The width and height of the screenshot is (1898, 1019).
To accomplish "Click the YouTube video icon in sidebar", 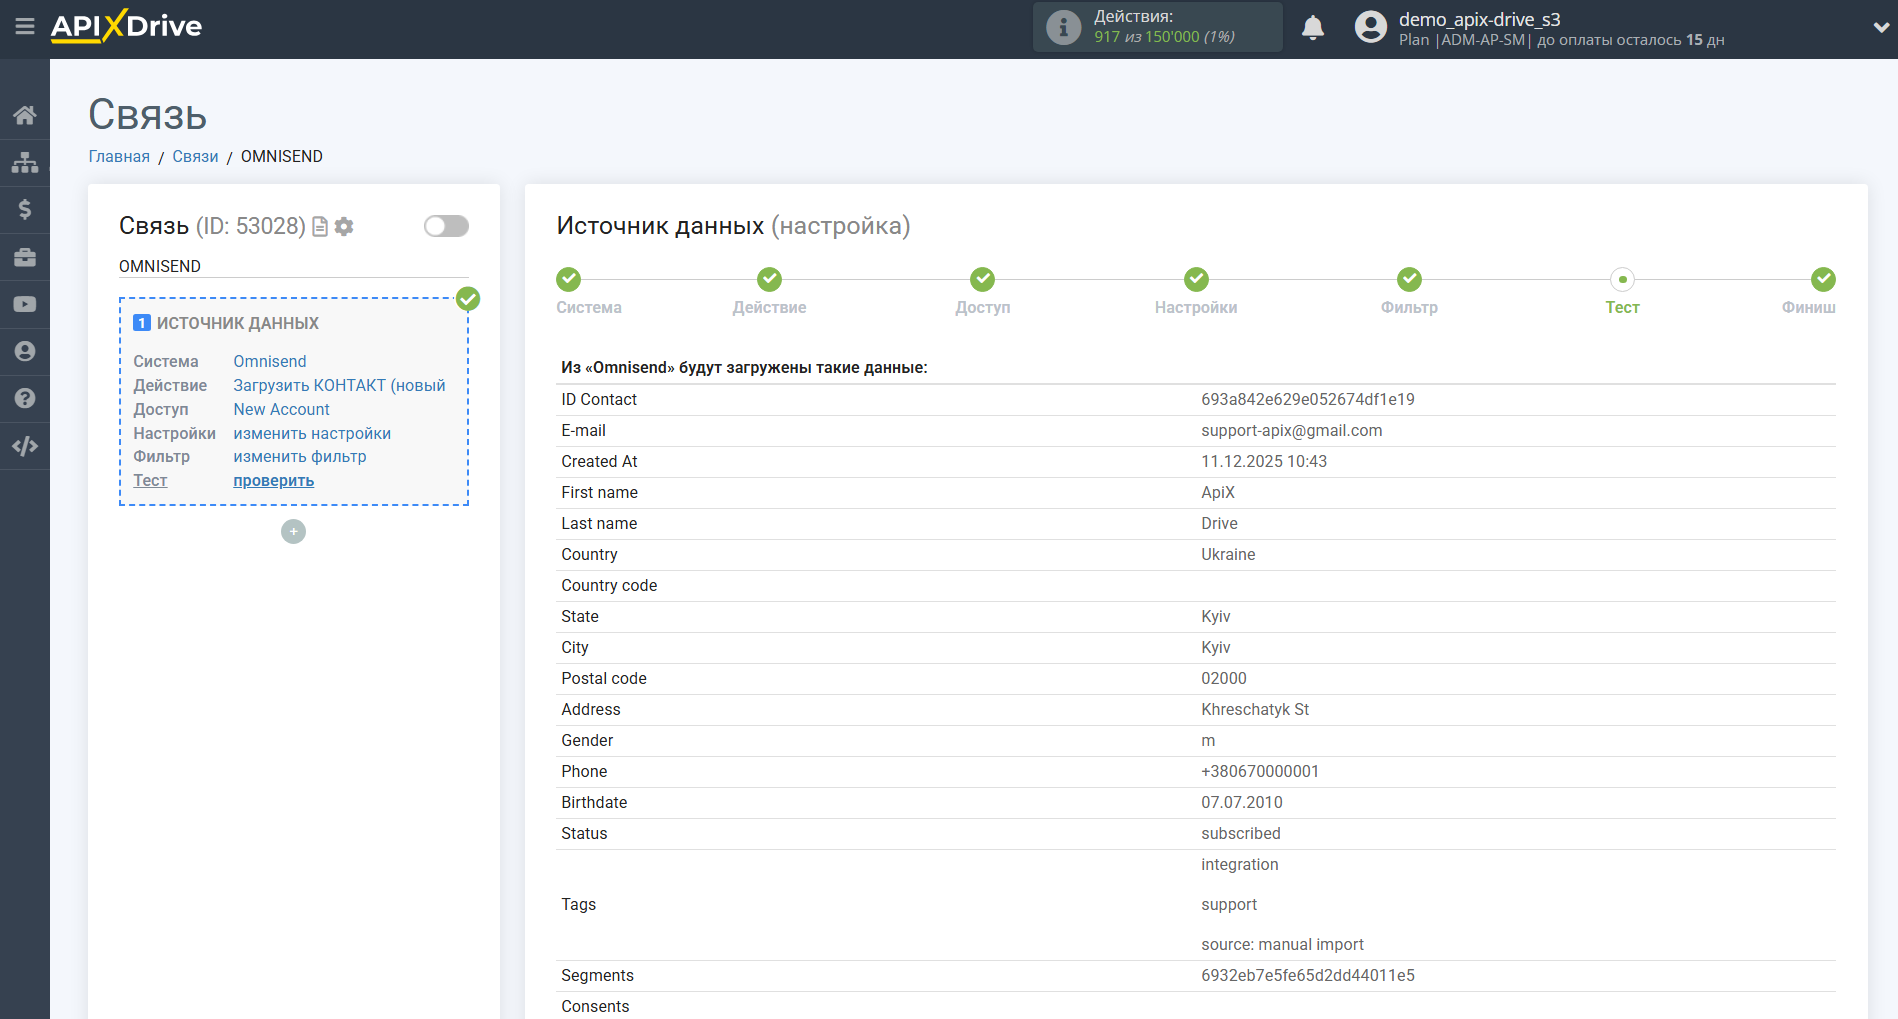I will click(x=25, y=304).
